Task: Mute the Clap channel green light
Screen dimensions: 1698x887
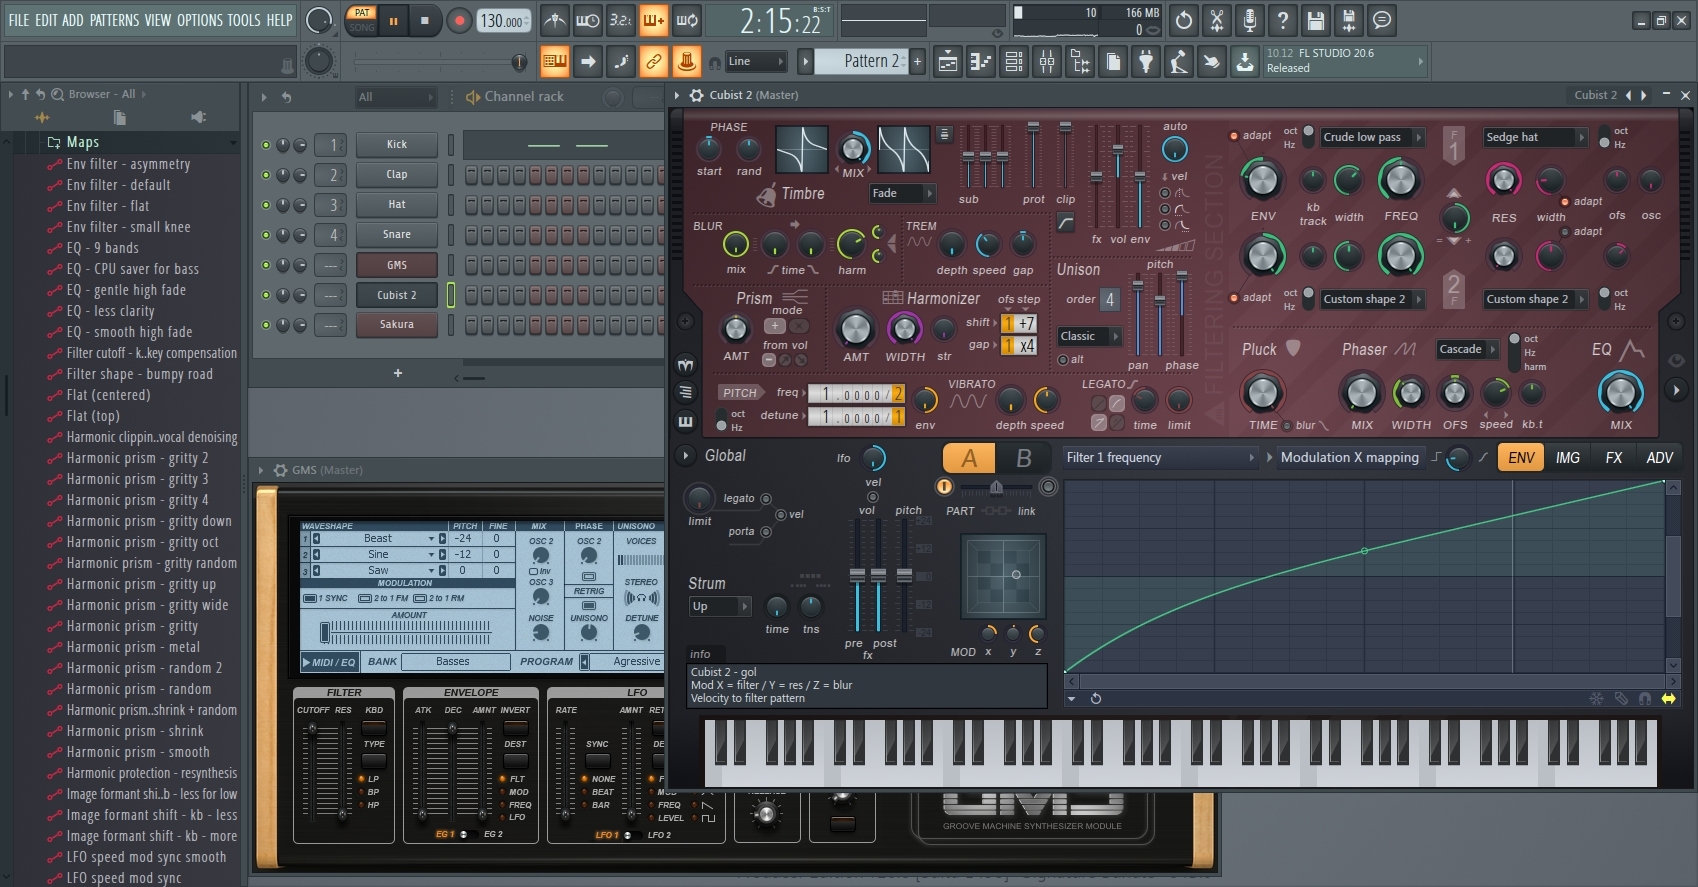Action: coord(266,175)
